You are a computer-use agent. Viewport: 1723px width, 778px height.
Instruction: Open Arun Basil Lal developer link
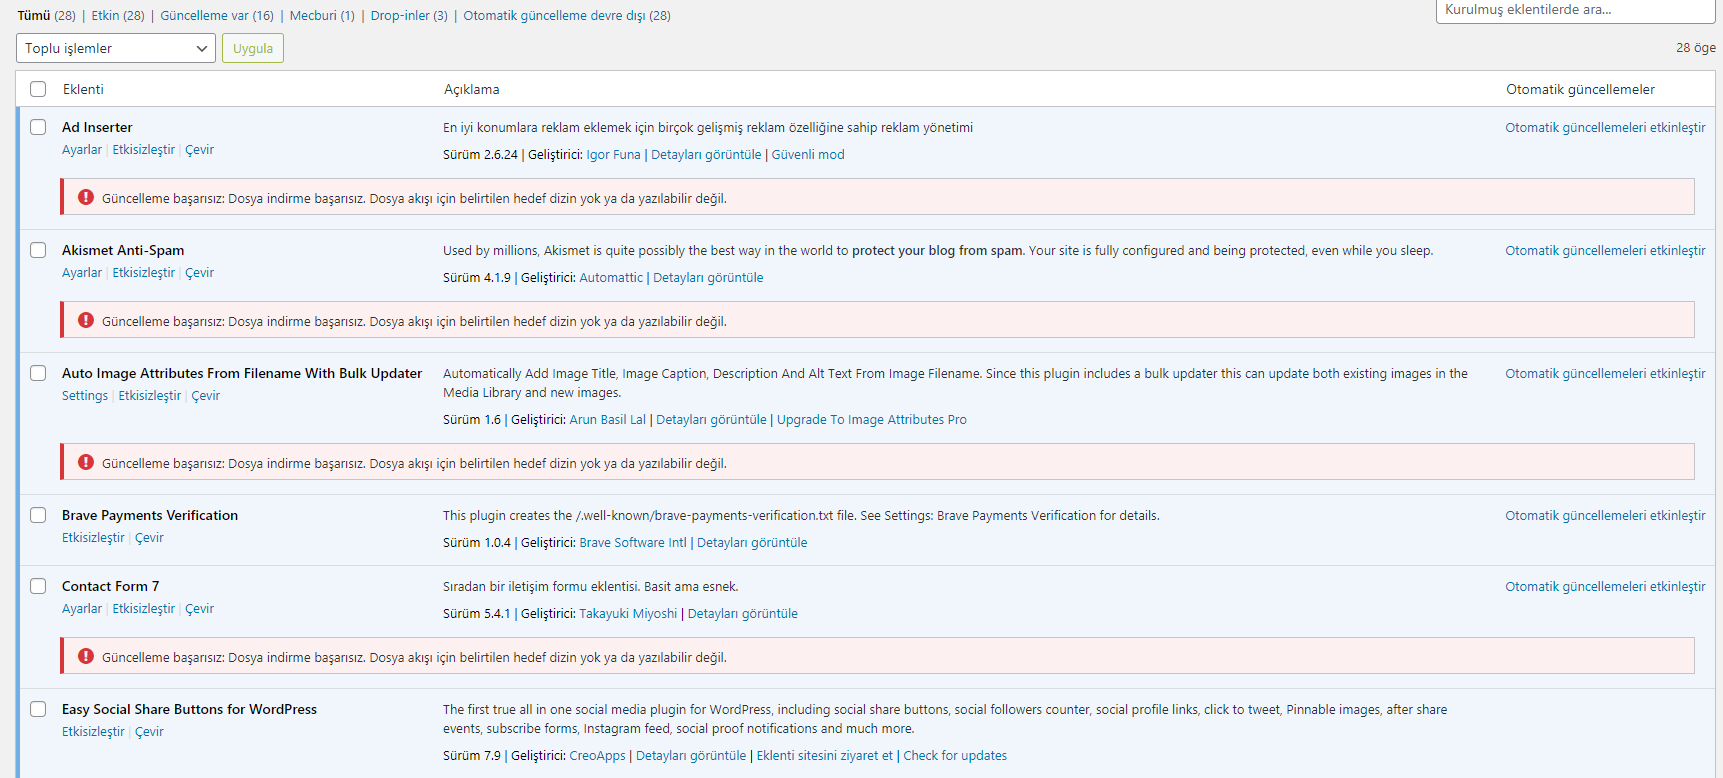608,420
